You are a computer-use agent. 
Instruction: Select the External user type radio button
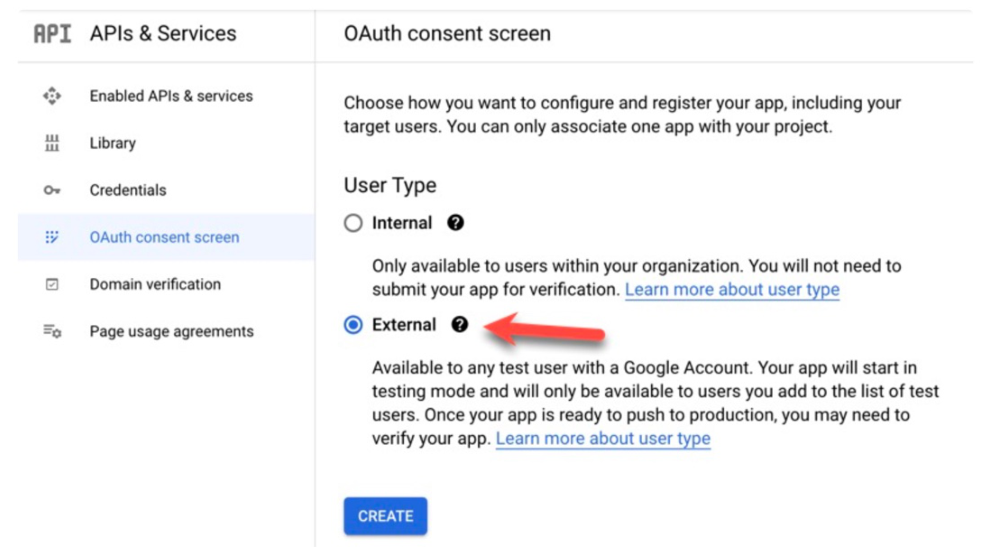(353, 325)
